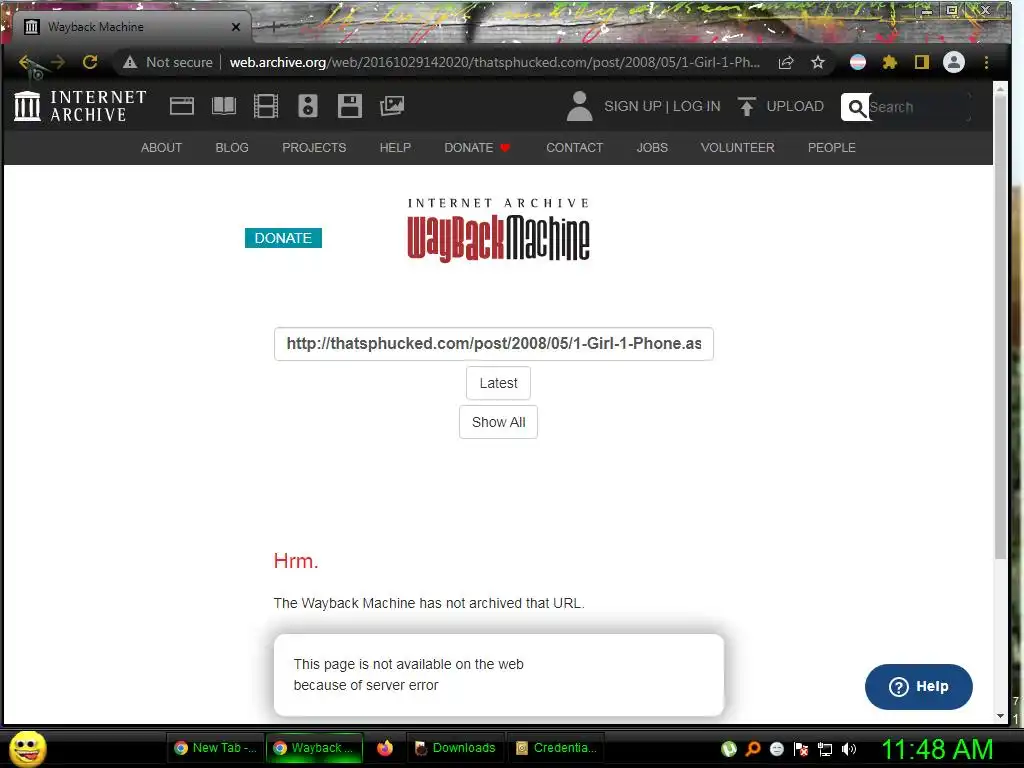Open the ABOUT menu item

[x=161, y=148]
